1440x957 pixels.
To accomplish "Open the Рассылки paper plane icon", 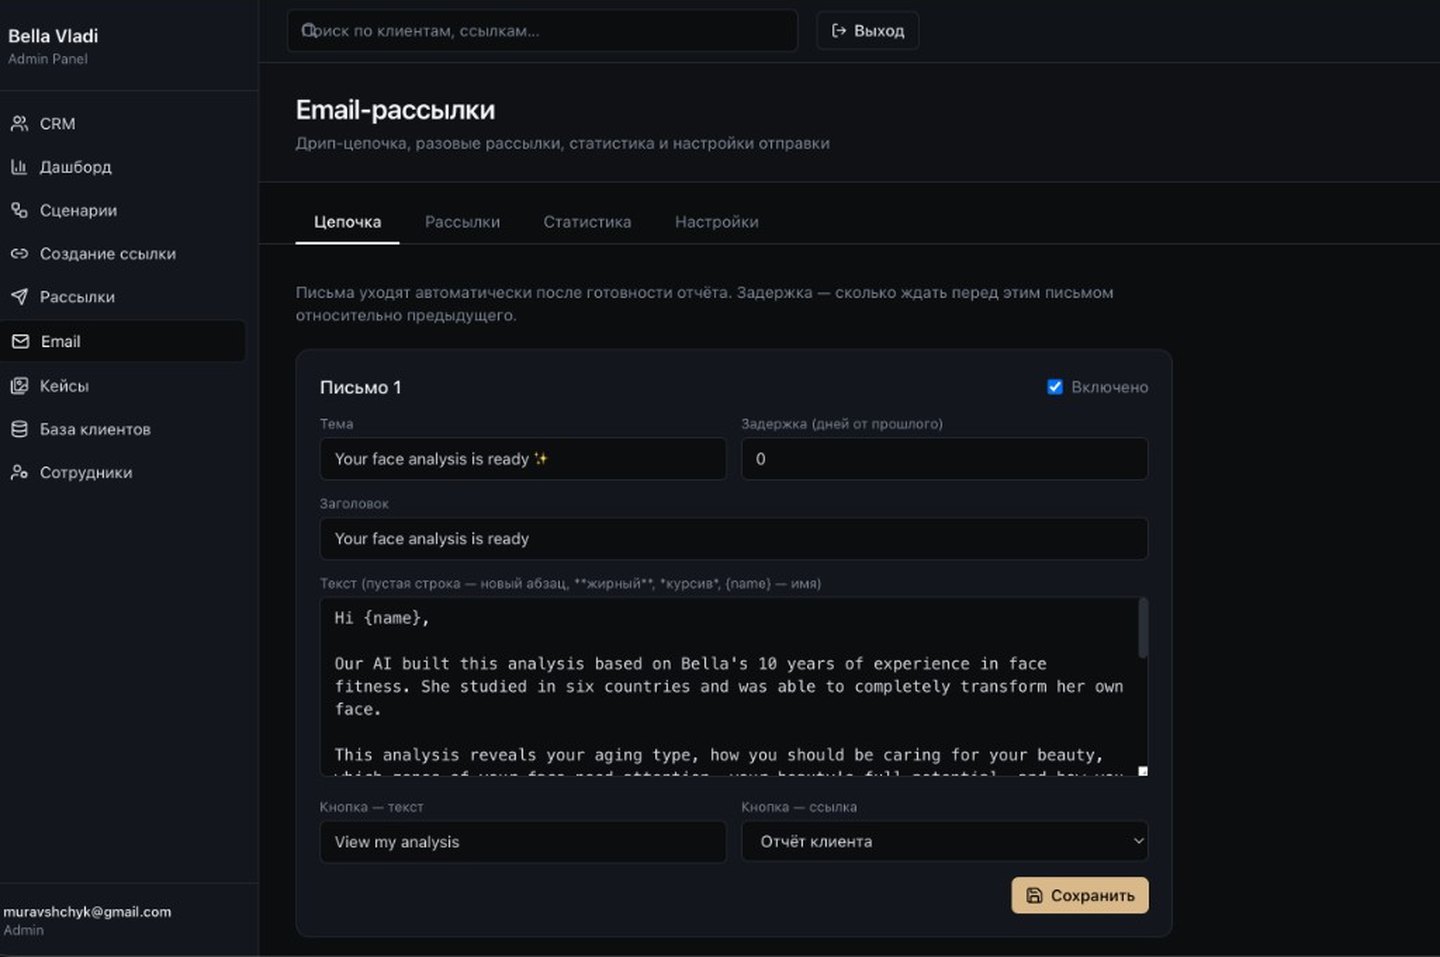I will pyautogui.click(x=19, y=297).
